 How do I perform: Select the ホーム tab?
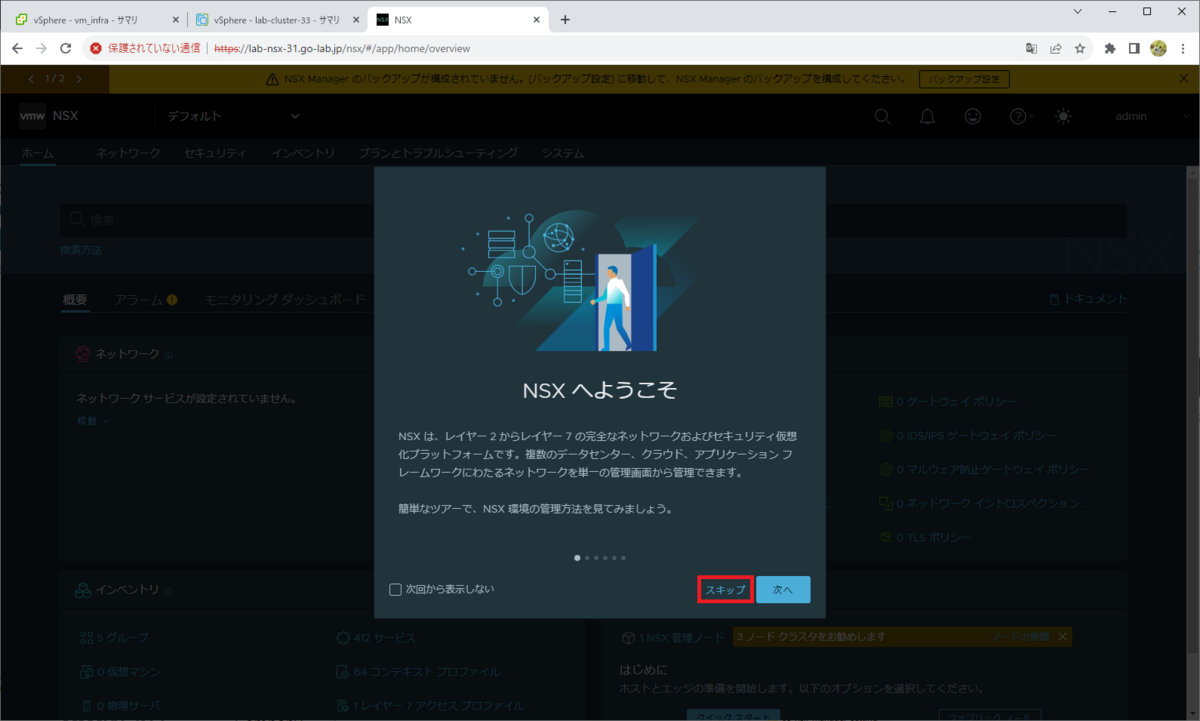pyautogui.click(x=38, y=153)
